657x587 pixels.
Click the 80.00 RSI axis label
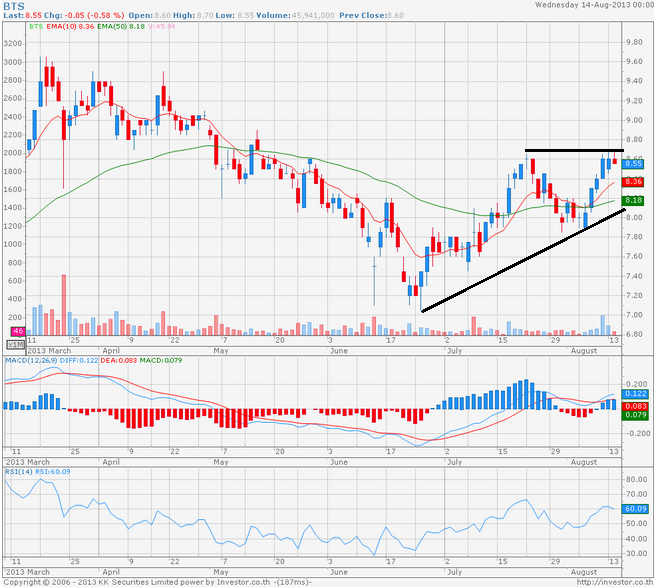pyautogui.click(x=636, y=479)
